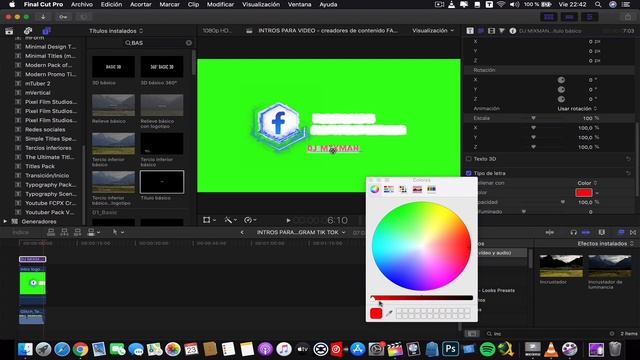The height and width of the screenshot is (360, 640).
Task: Adjust the brightness slider under the color wheel
Action: pyautogui.click(x=422, y=298)
